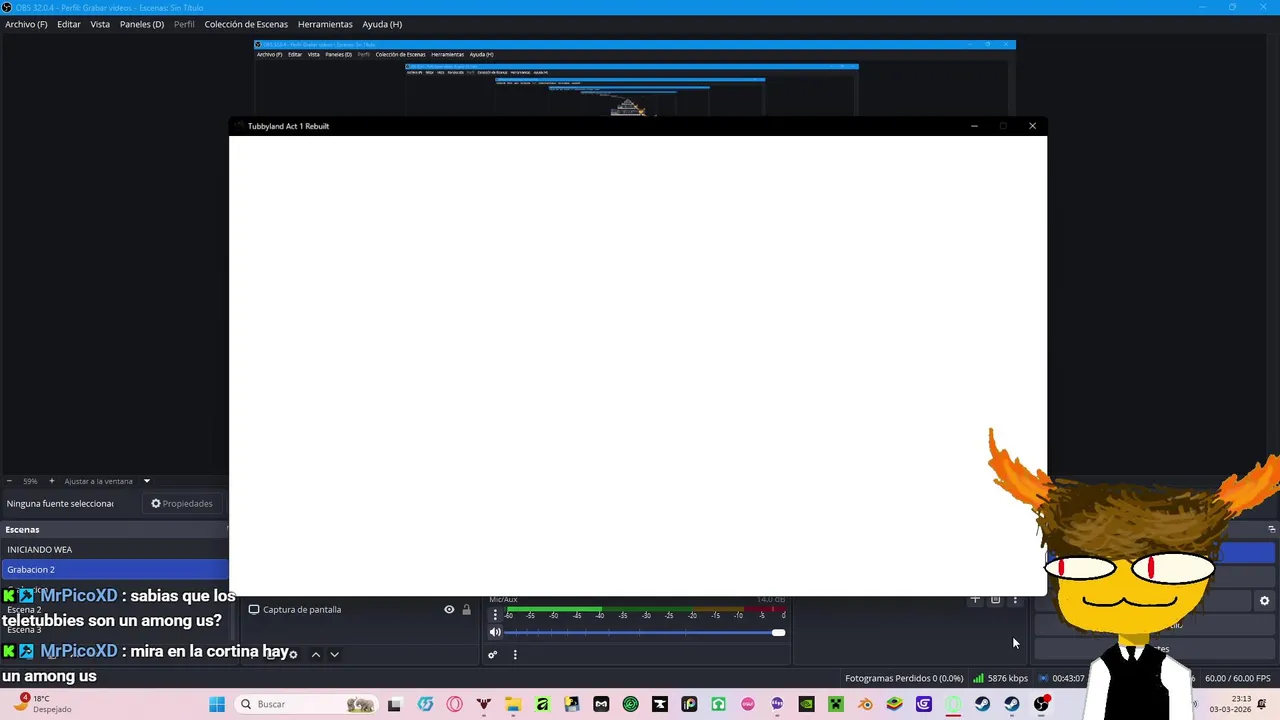Click the Buscar taskbar search box
The image size is (1280, 720).
[308, 704]
